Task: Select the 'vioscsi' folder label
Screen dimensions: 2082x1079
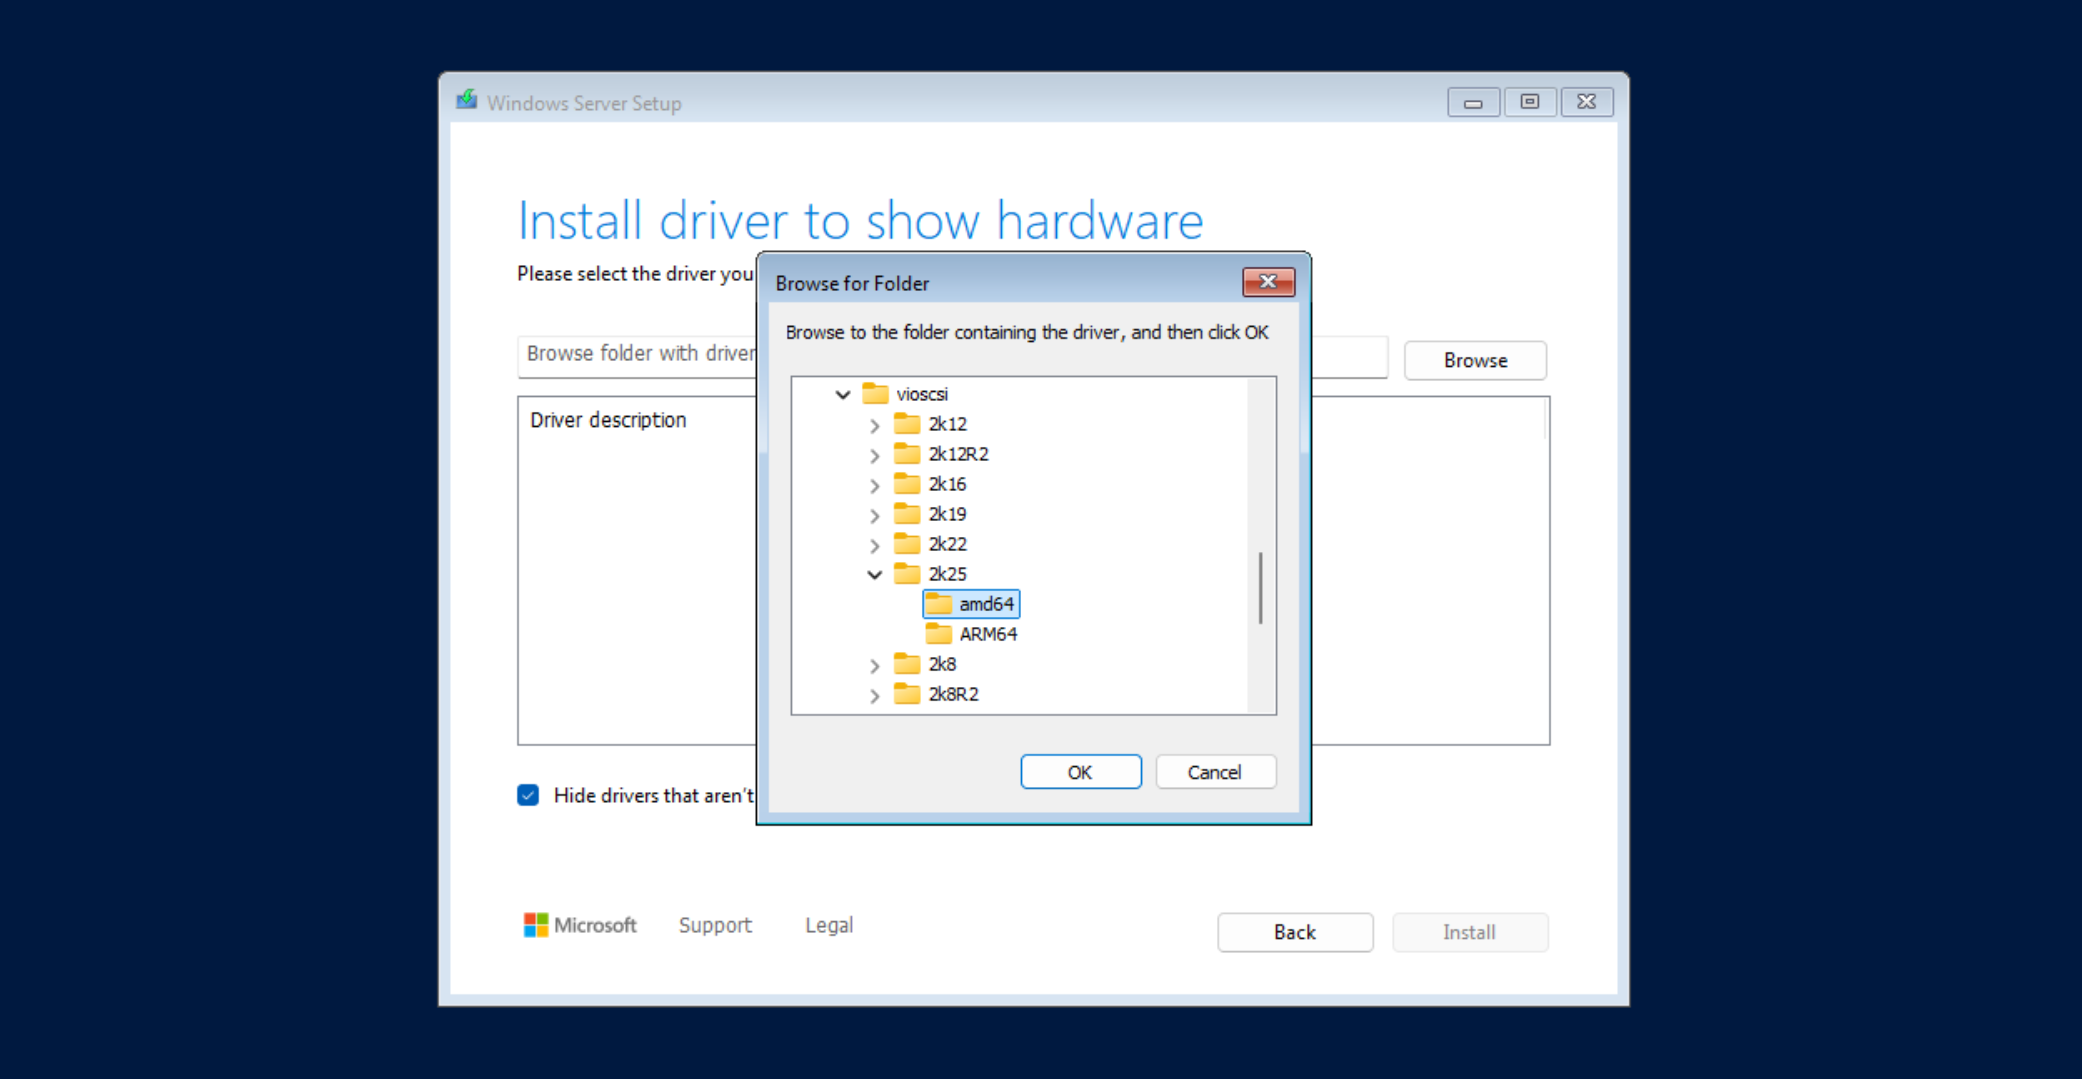Action: click(x=922, y=394)
